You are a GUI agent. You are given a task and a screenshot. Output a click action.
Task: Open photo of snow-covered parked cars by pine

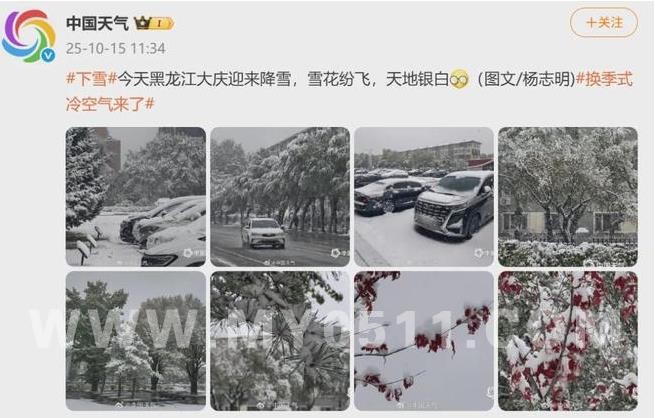tap(136, 197)
